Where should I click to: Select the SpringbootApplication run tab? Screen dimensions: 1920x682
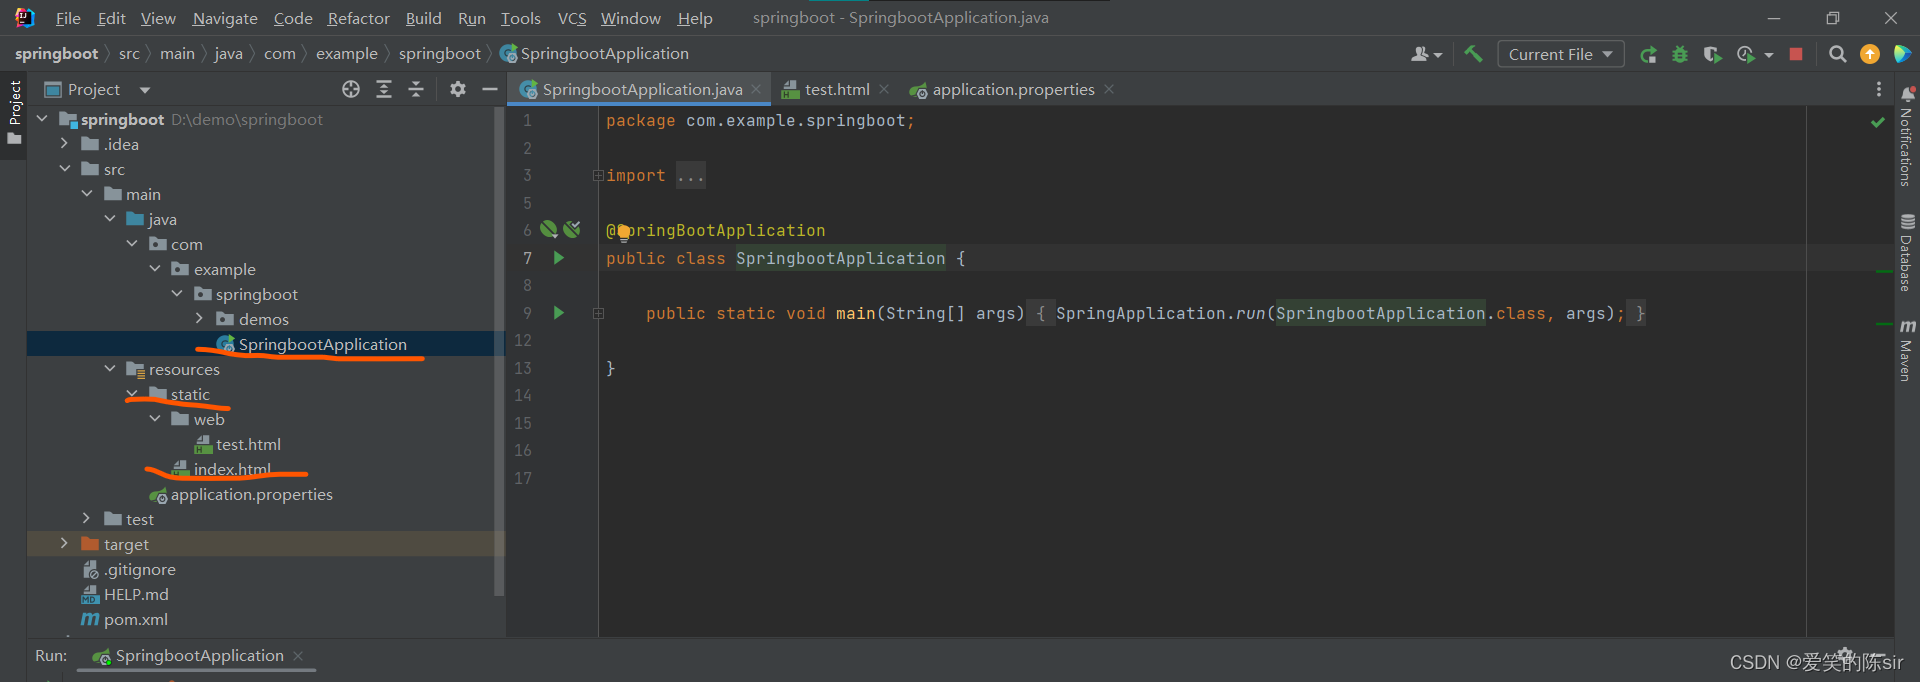point(198,656)
